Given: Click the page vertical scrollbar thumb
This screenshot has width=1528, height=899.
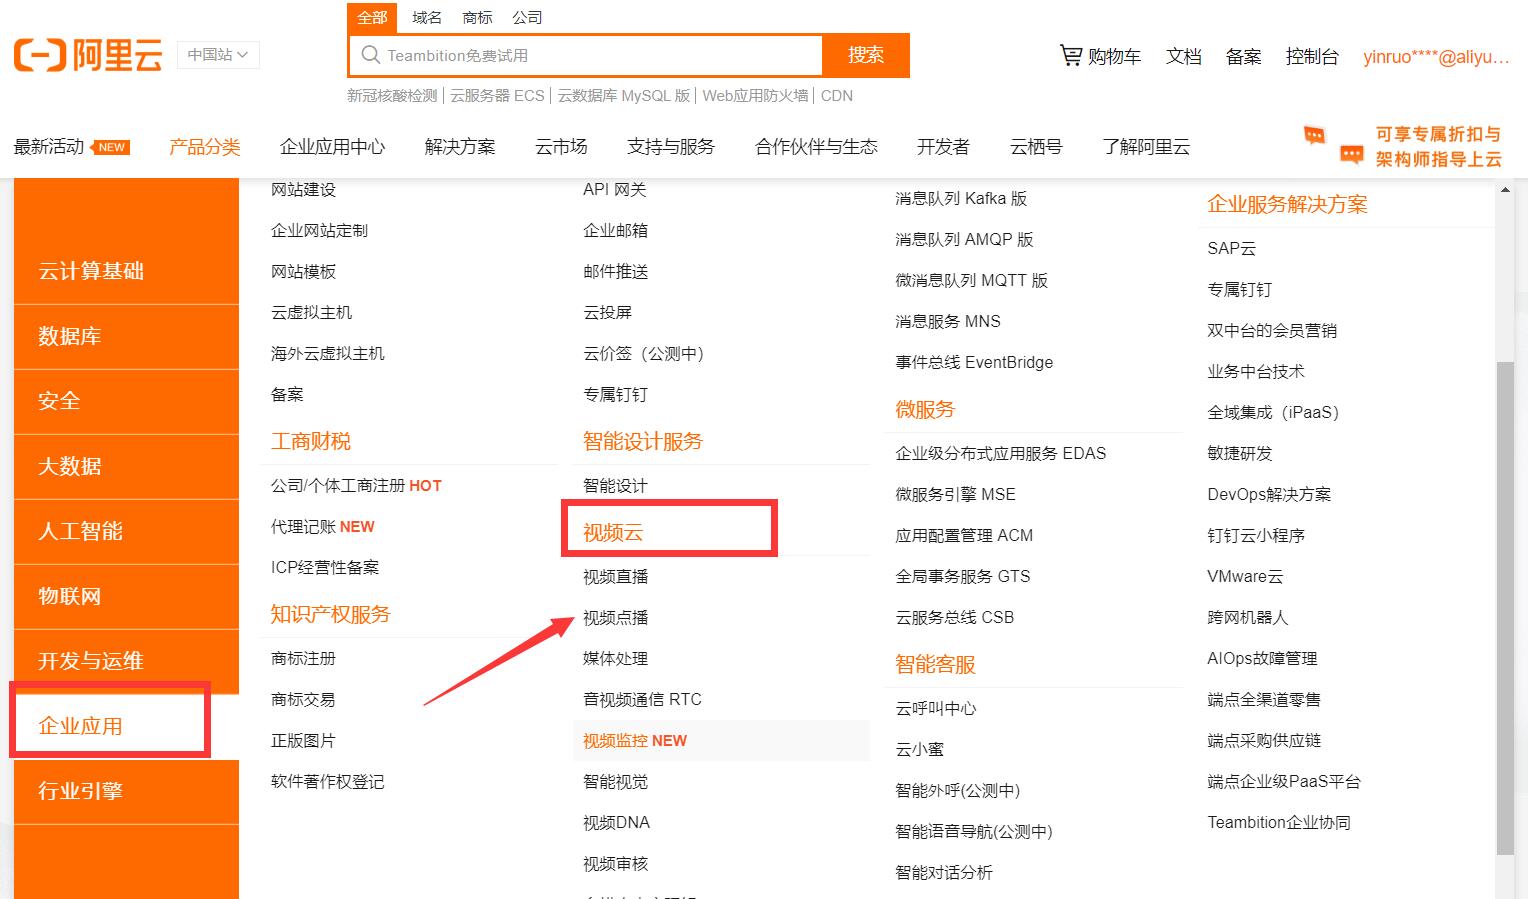Looking at the screenshot, I should [x=1505, y=608].
